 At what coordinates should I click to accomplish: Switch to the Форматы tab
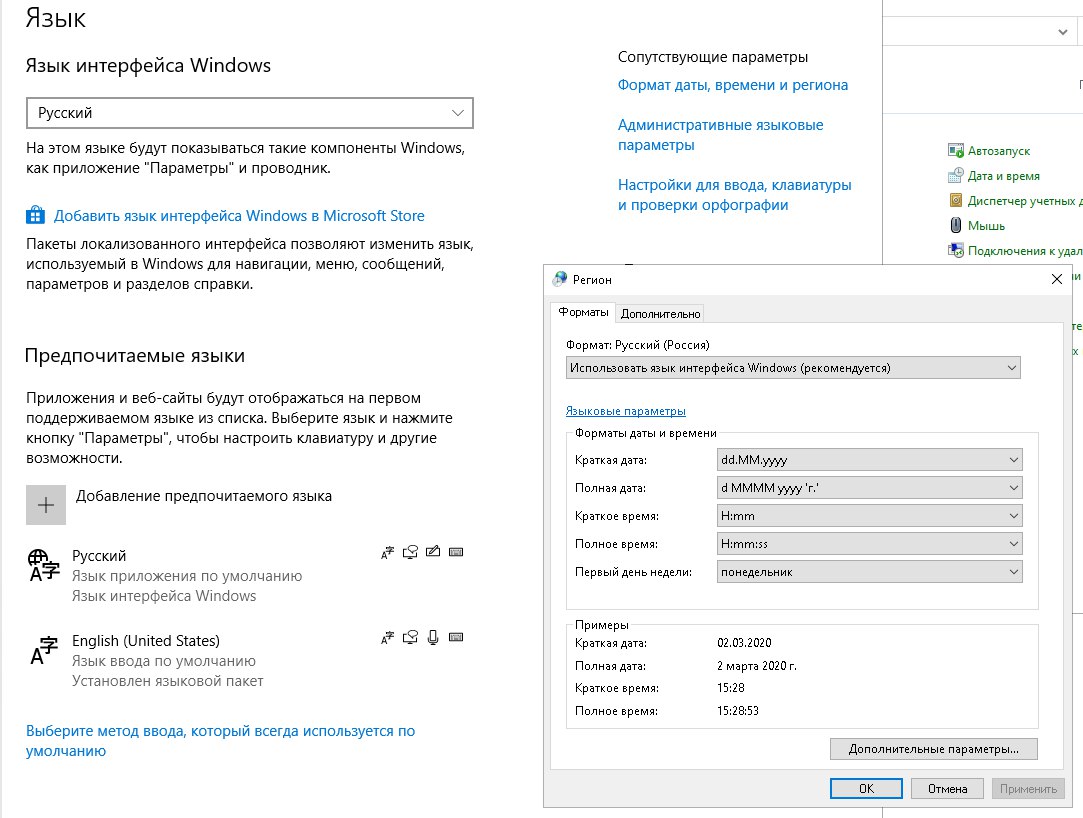click(583, 312)
